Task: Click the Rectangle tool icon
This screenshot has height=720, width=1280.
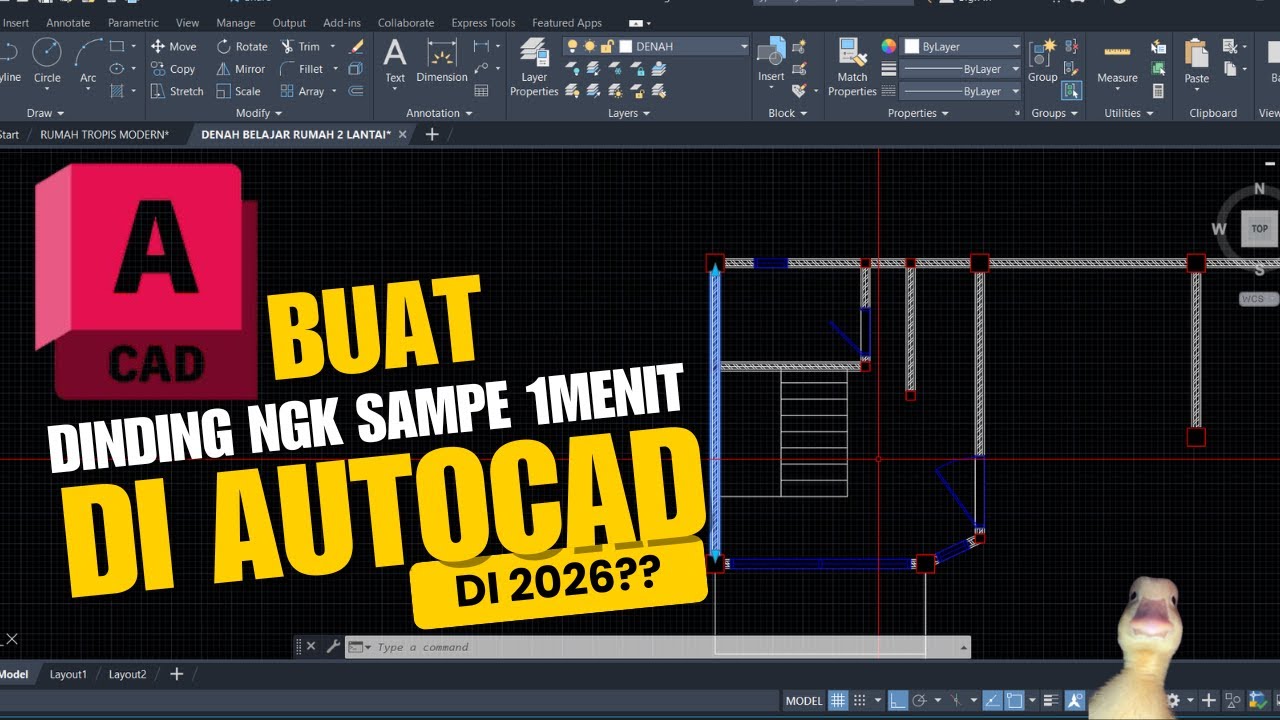Action: click(117, 46)
